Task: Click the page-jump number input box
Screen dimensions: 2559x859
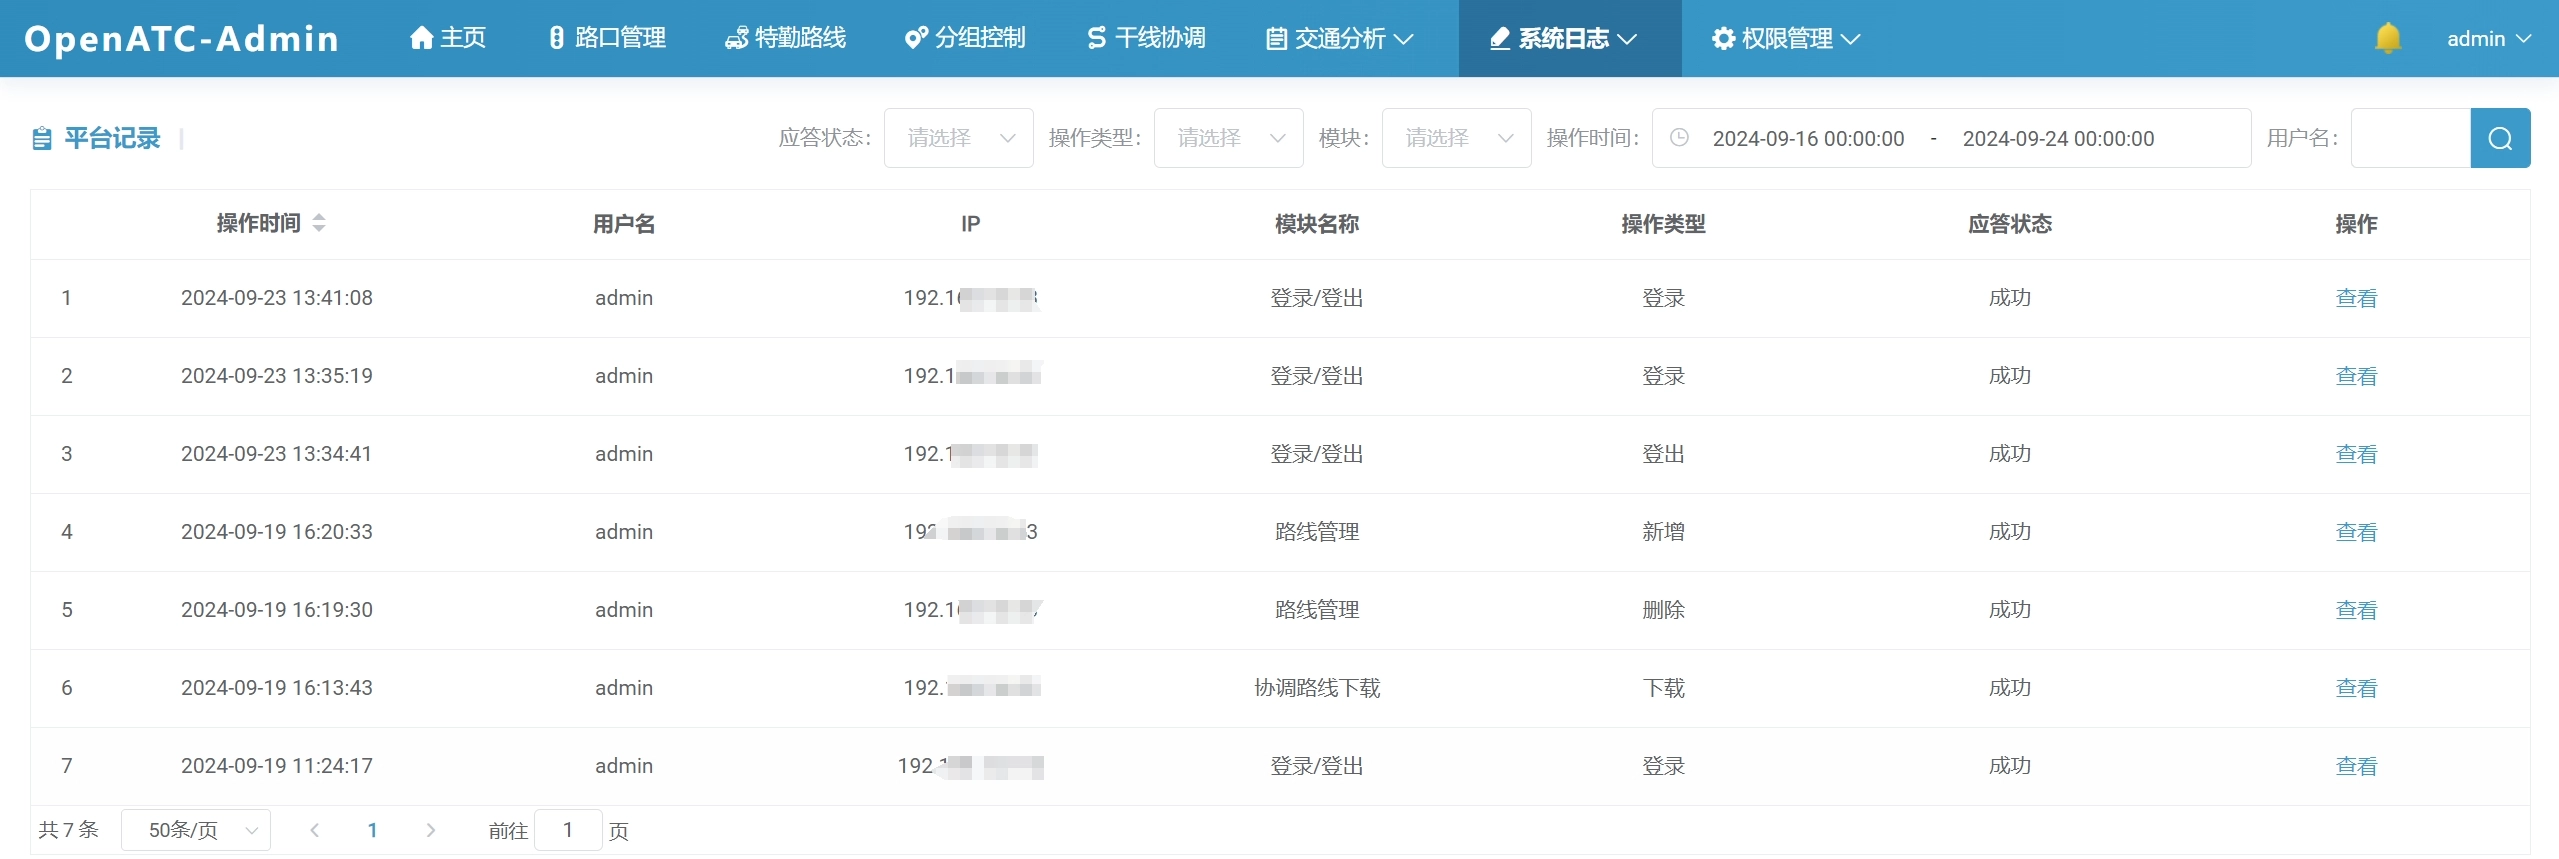Action: pos(568,830)
